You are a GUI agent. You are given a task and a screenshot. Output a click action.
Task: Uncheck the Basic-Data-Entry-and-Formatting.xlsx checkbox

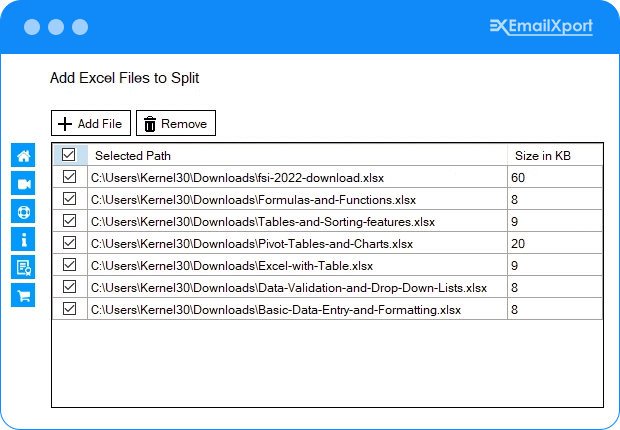pyautogui.click(x=70, y=309)
